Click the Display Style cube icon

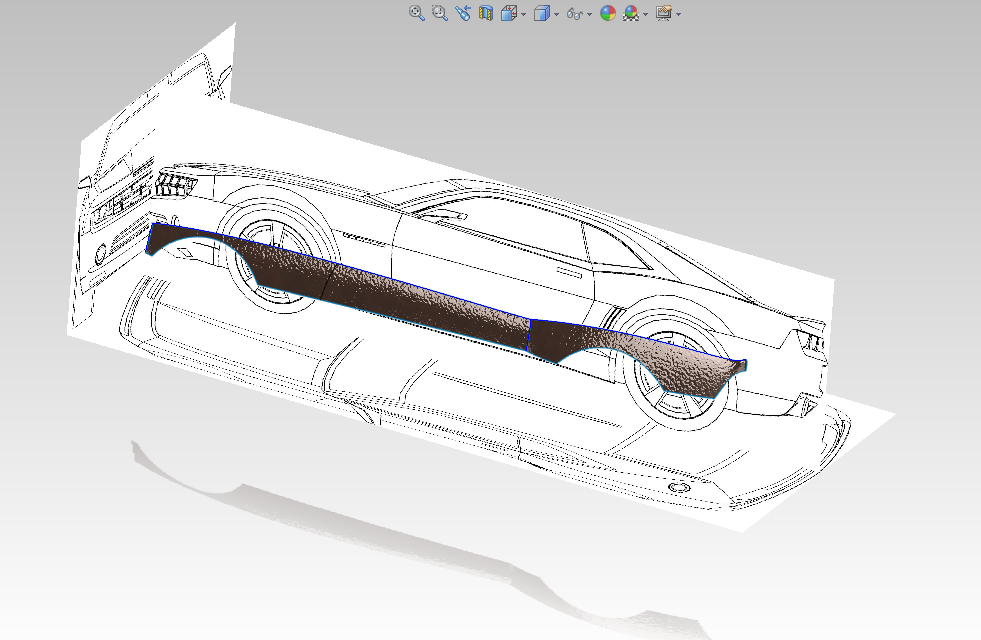pyautogui.click(x=541, y=14)
